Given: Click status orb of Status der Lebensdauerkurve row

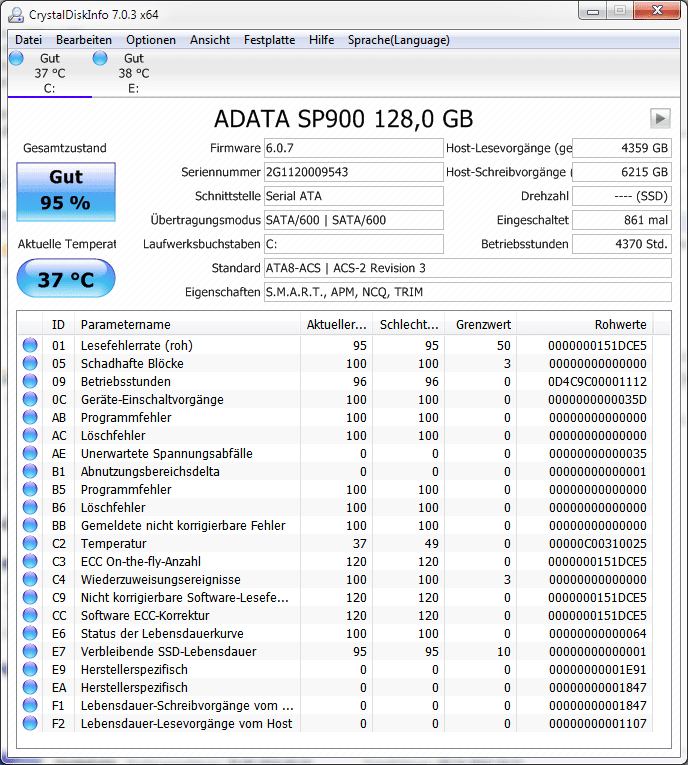Looking at the screenshot, I should 30,633.
